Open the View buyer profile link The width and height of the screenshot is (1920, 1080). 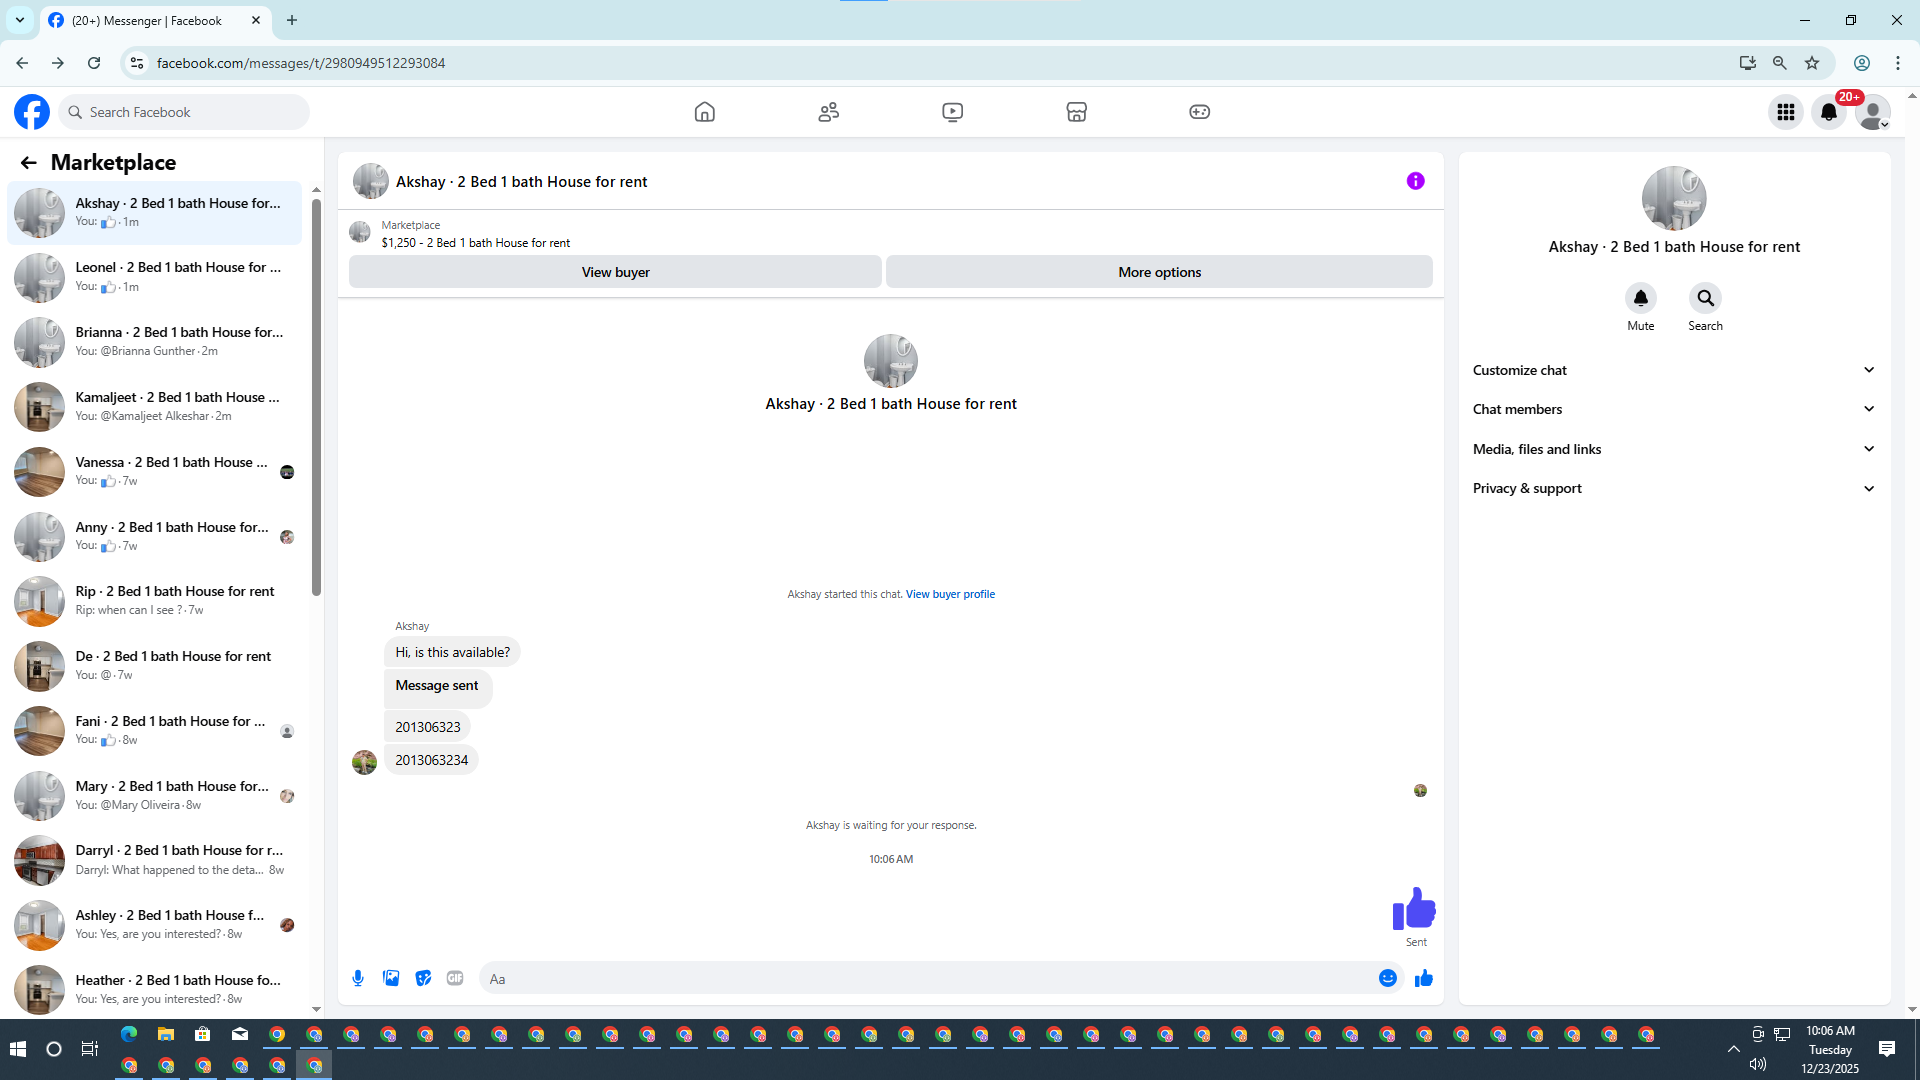(x=950, y=594)
